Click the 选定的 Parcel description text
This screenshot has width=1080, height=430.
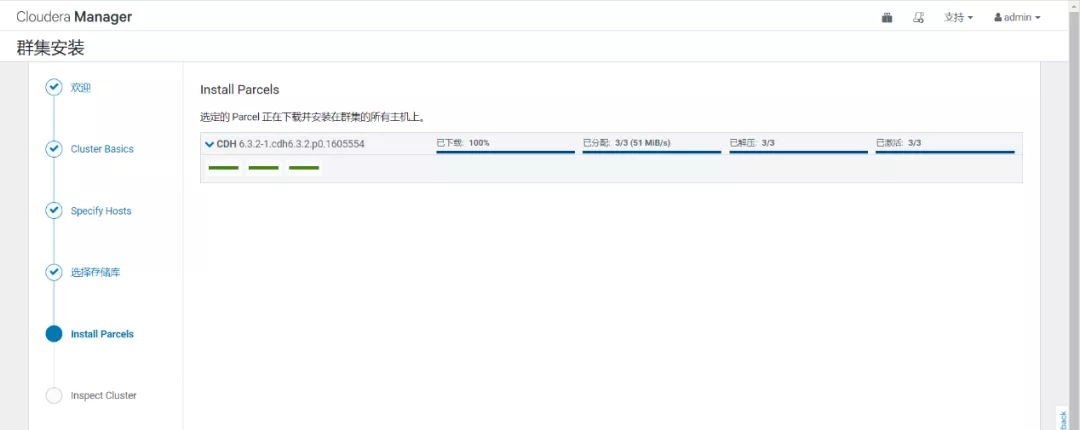coord(312,117)
